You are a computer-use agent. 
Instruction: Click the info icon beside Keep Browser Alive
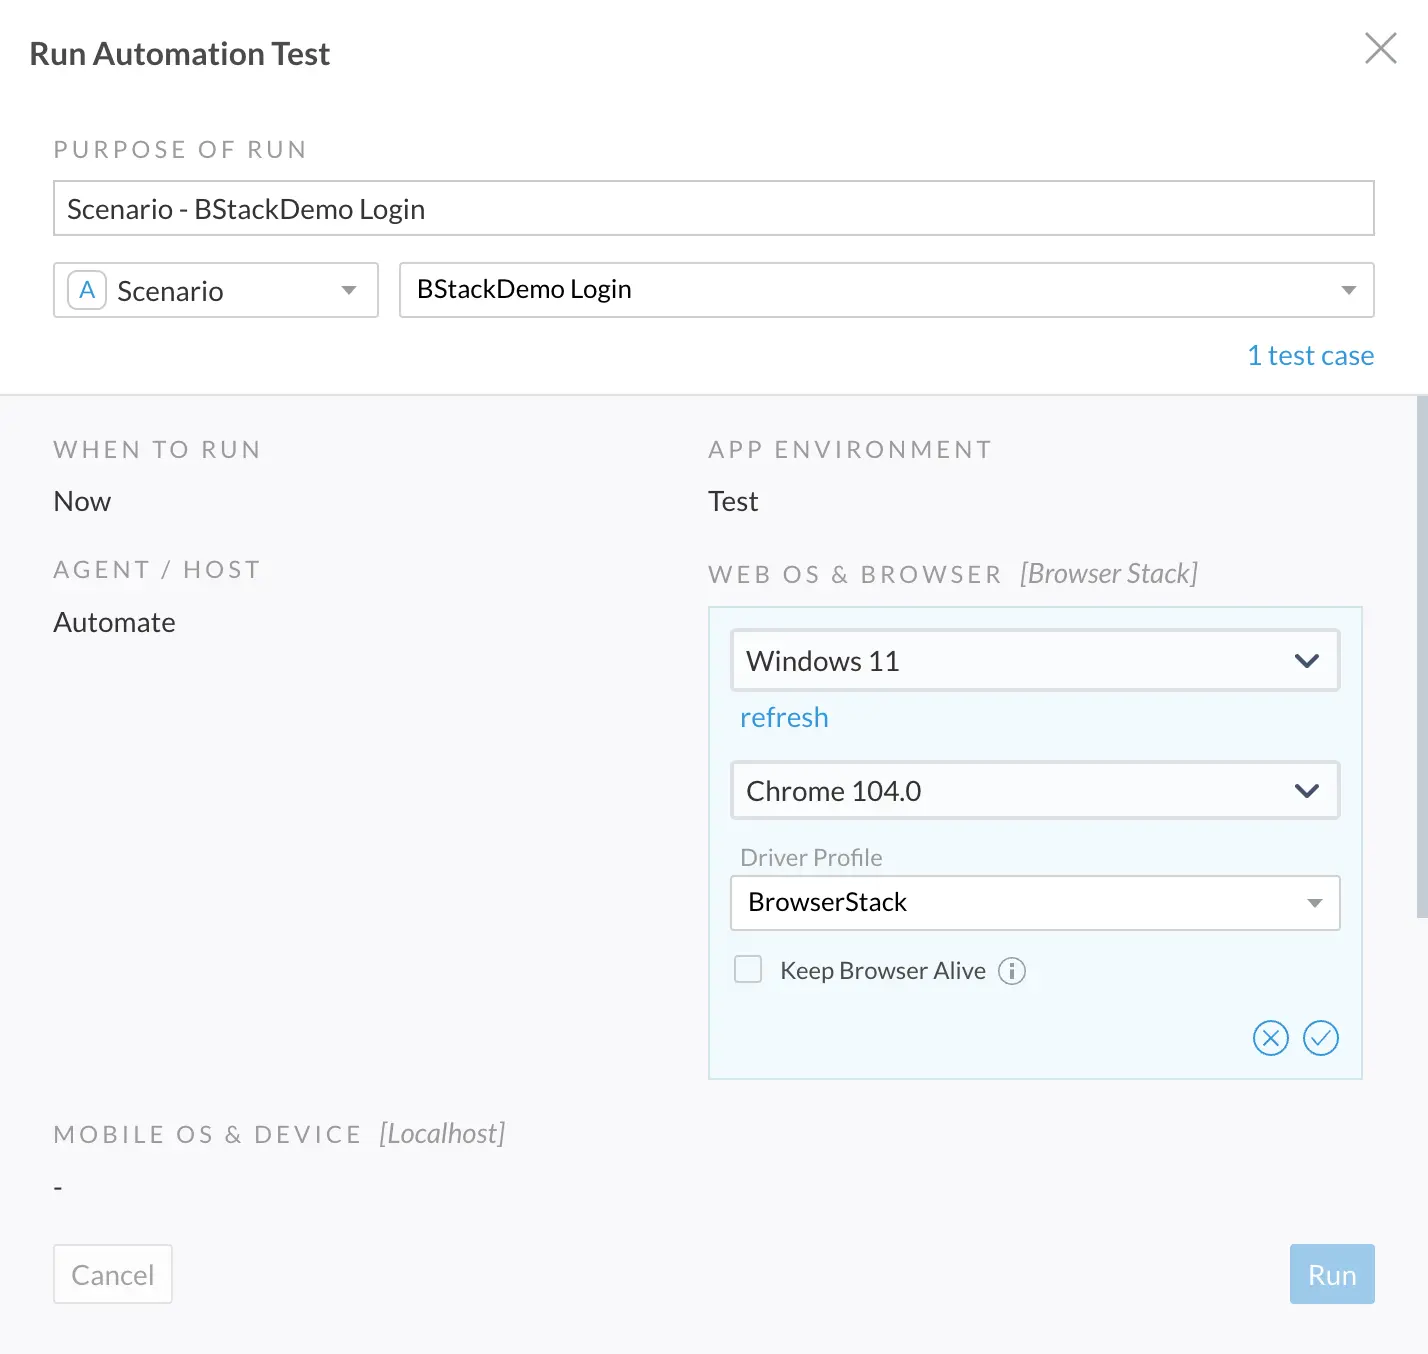[1012, 971]
